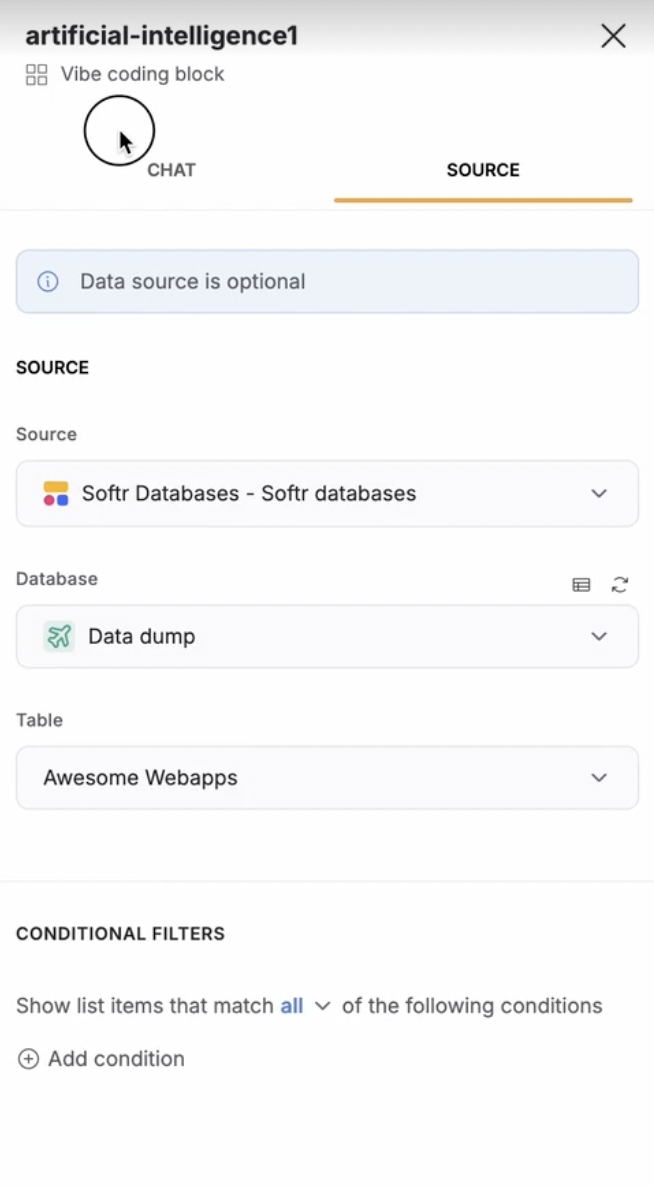Switch to the CHAT tab
Image resolution: width=654 pixels, height=1186 pixels.
(x=171, y=170)
